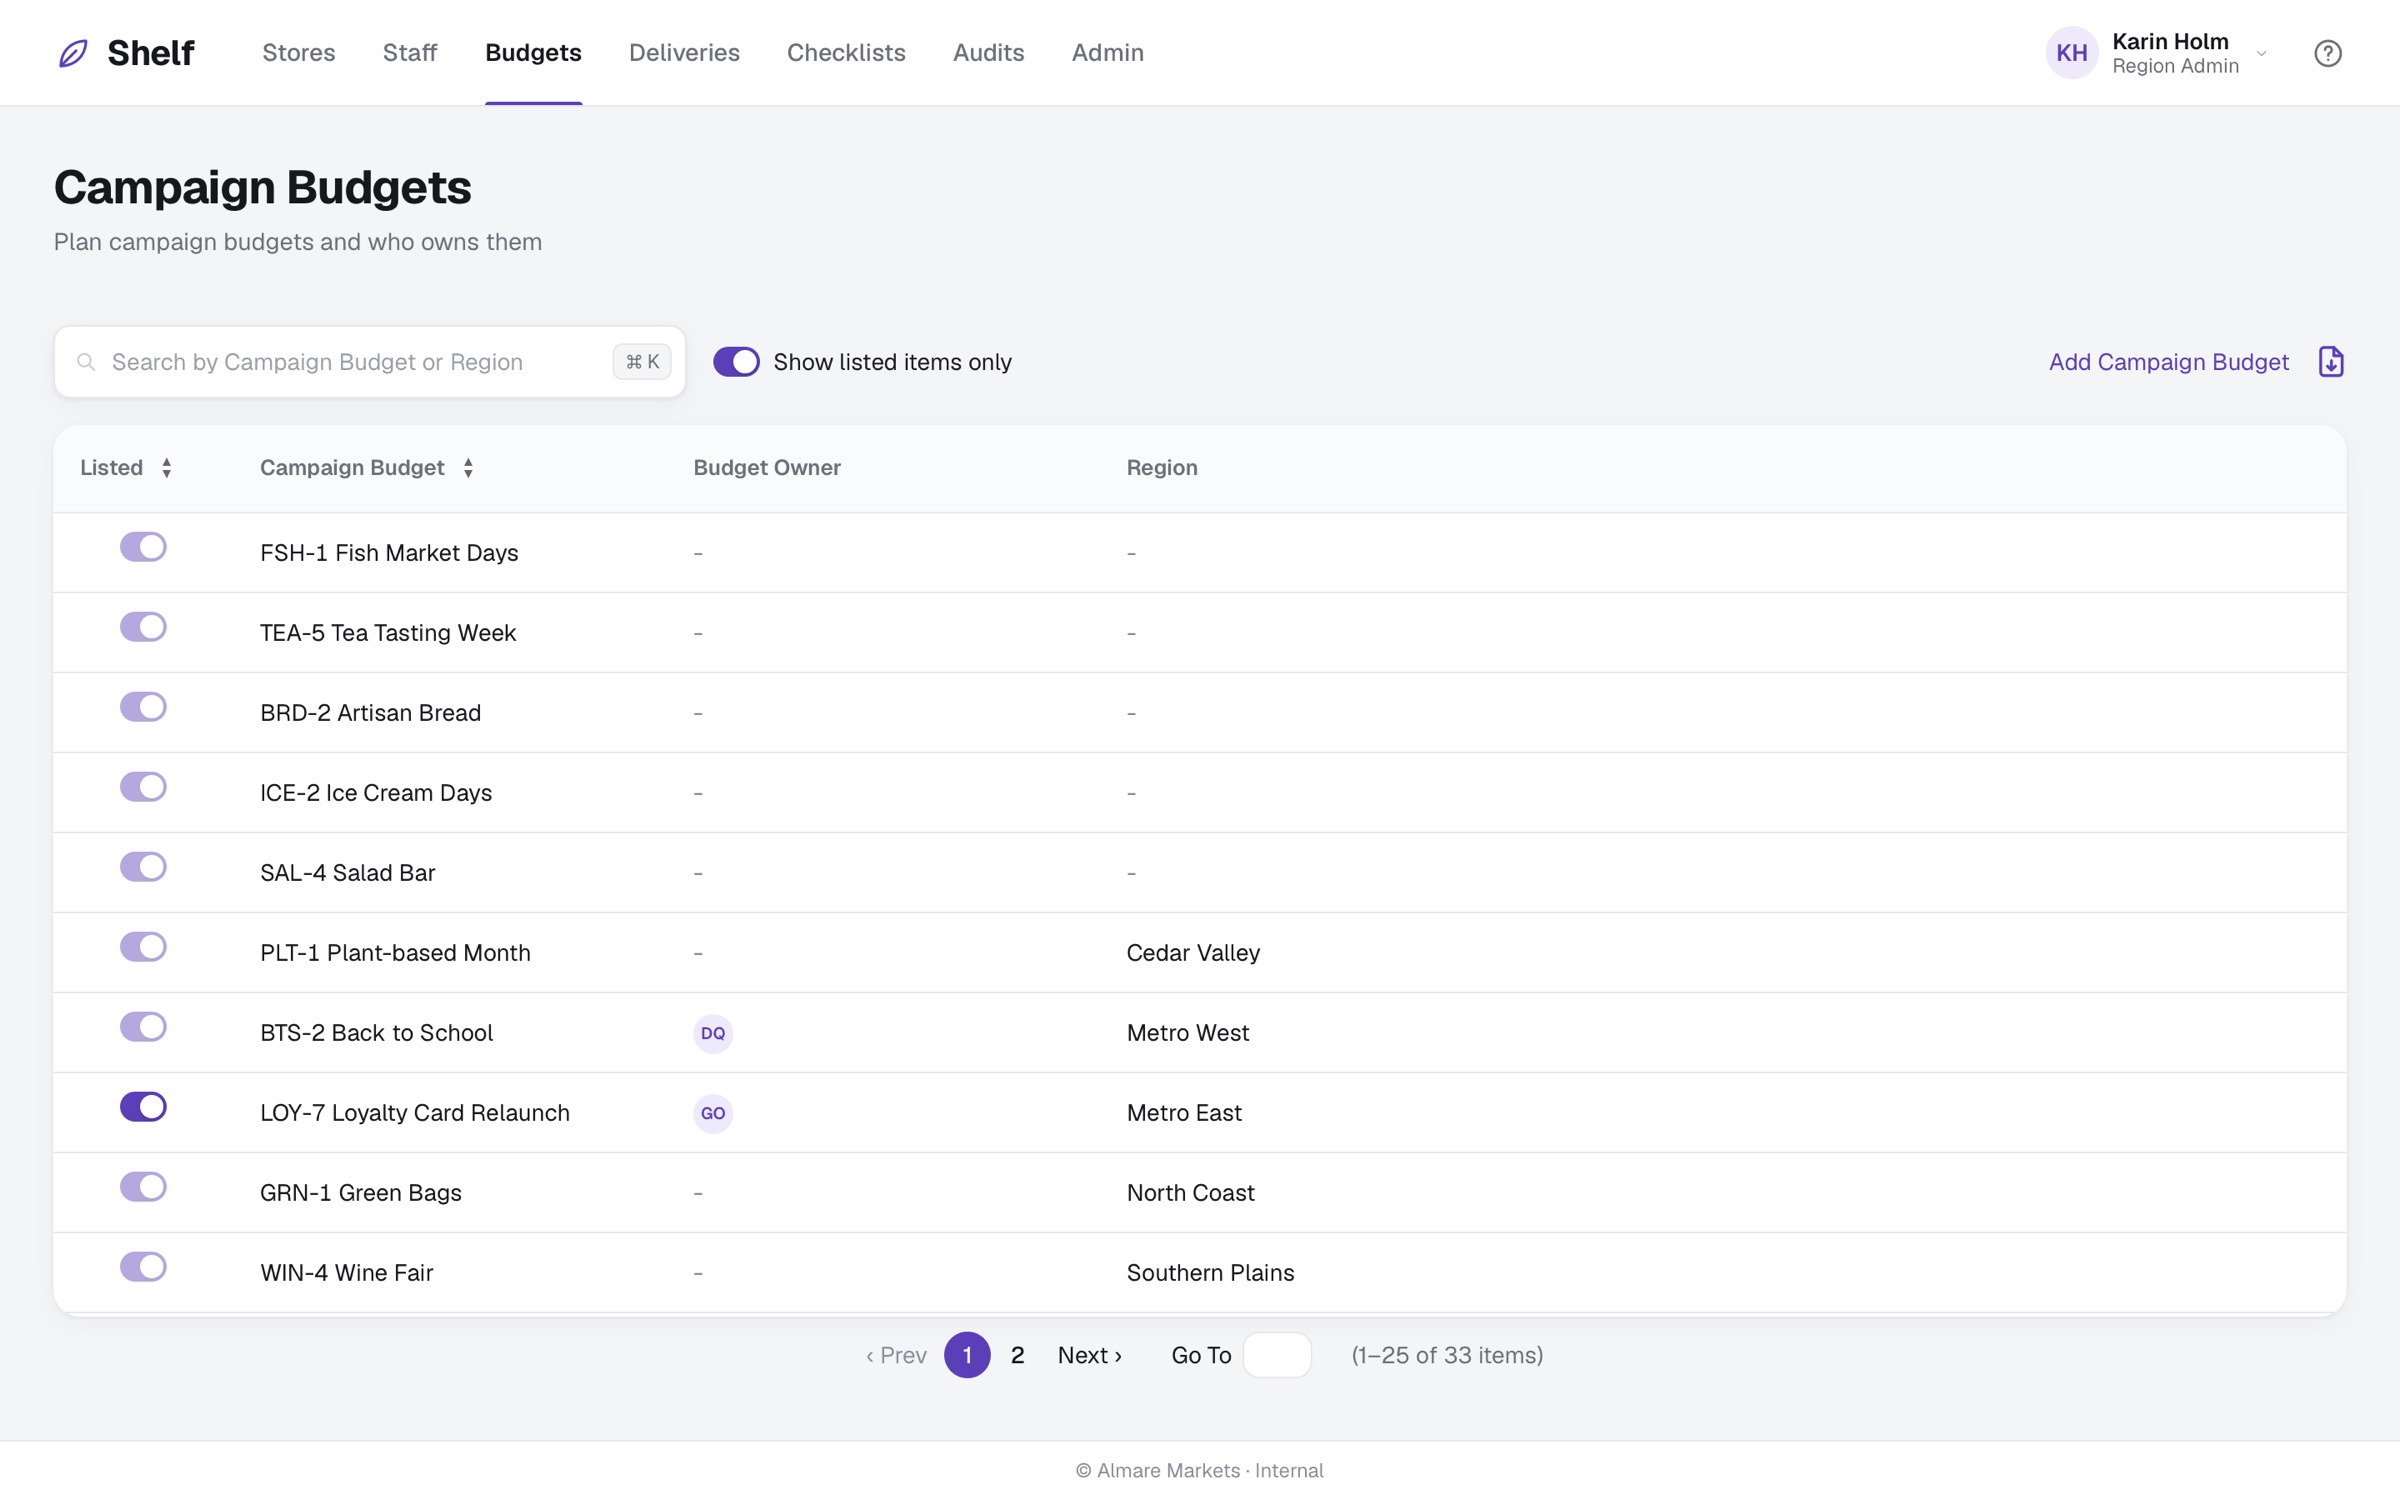This screenshot has width=2400, height=1500.
Task: Click GRN-1 Green Bags campaign name
Action: [x=360, y=1193]
